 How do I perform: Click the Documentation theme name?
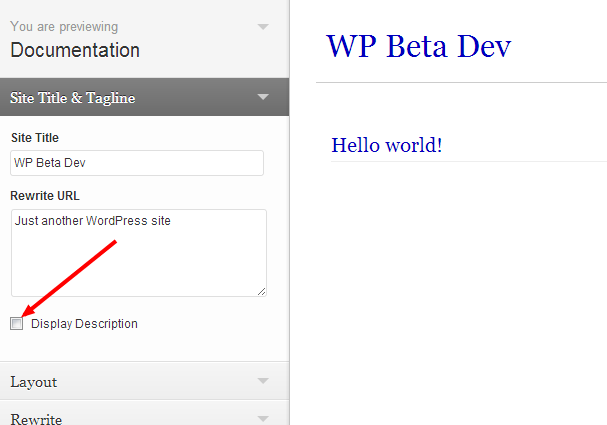click(x=75, y=50)
